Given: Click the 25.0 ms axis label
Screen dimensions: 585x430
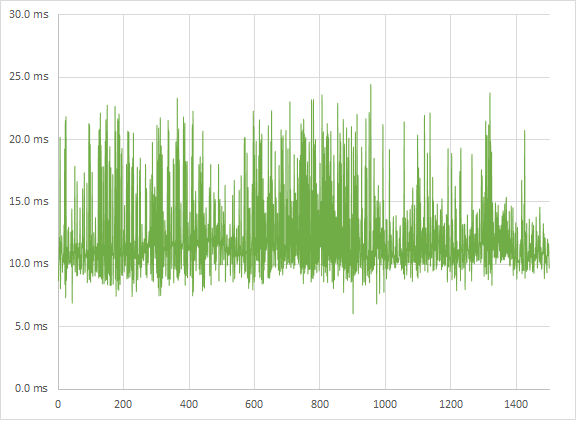Looking at the screenshot, I should 29,76.
